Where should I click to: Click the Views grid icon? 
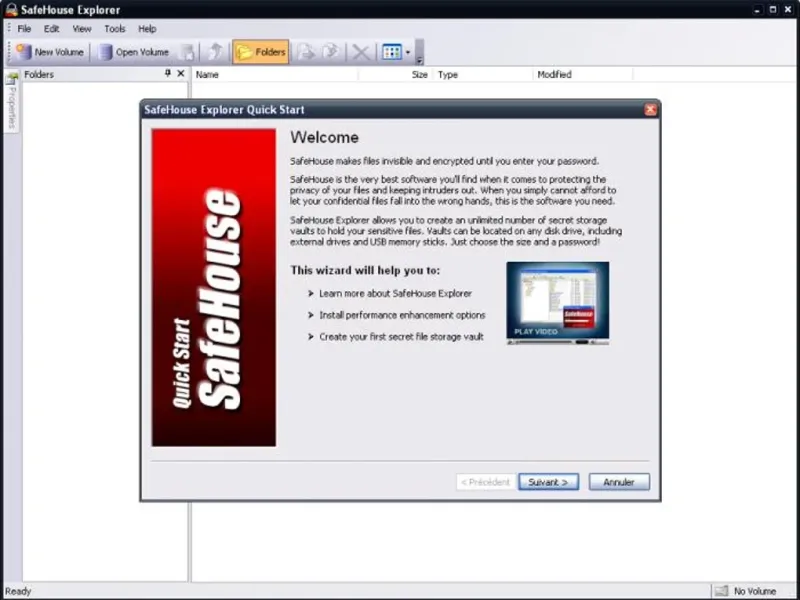pyautogui.click(x=392, y=52)
